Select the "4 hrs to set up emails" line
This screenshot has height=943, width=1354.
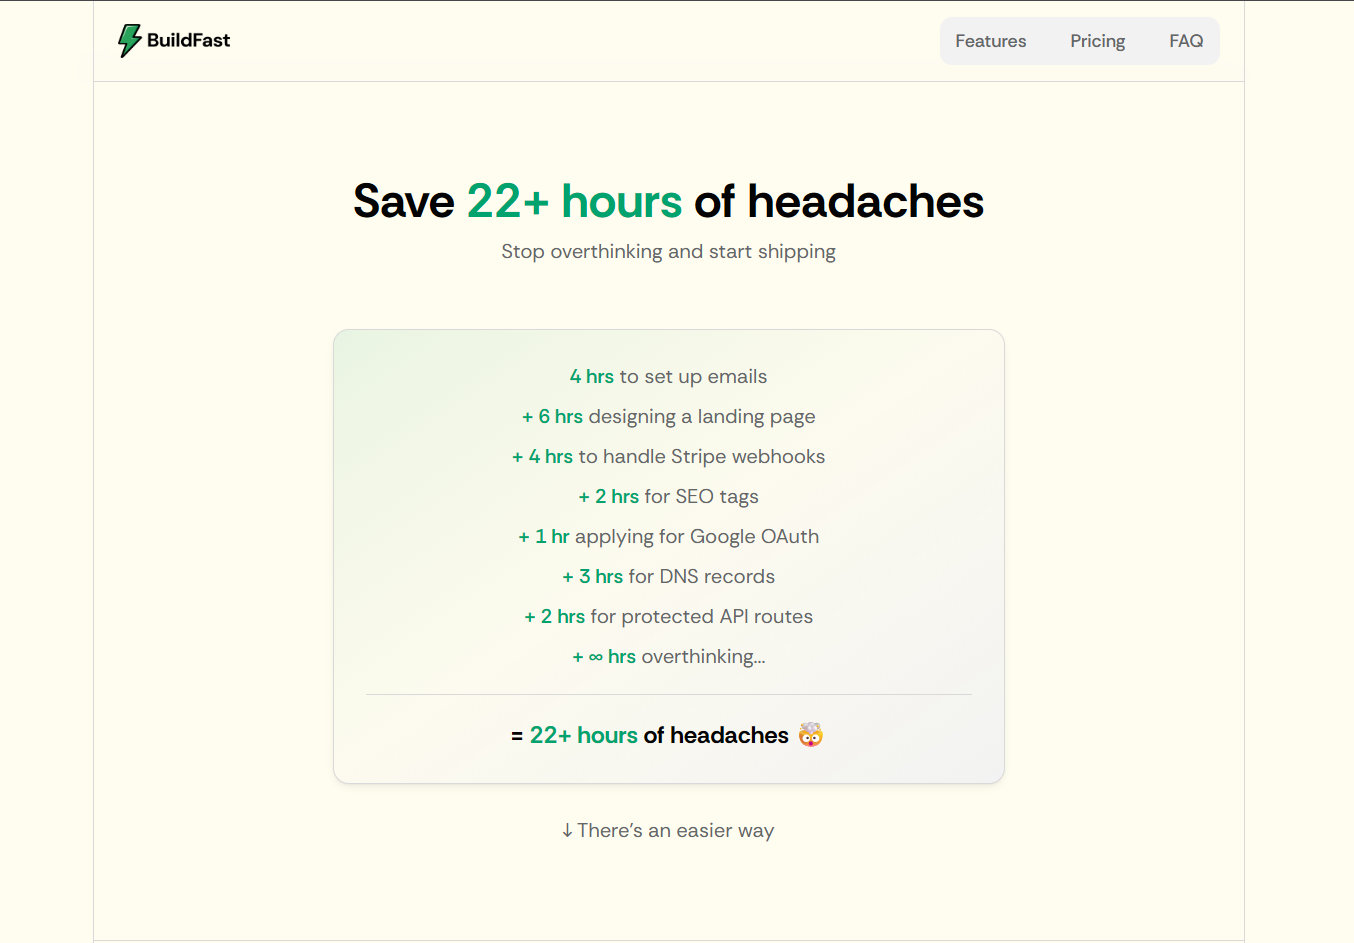click(x=668, y=377)
